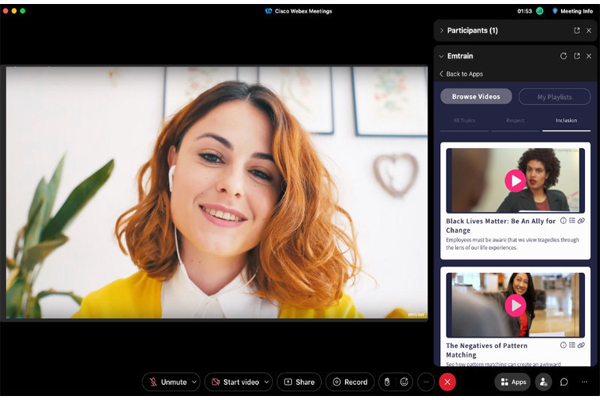Viewport: 600px width, 400px height.
Task: Unmute the microphone
Action: click(168, 382)
